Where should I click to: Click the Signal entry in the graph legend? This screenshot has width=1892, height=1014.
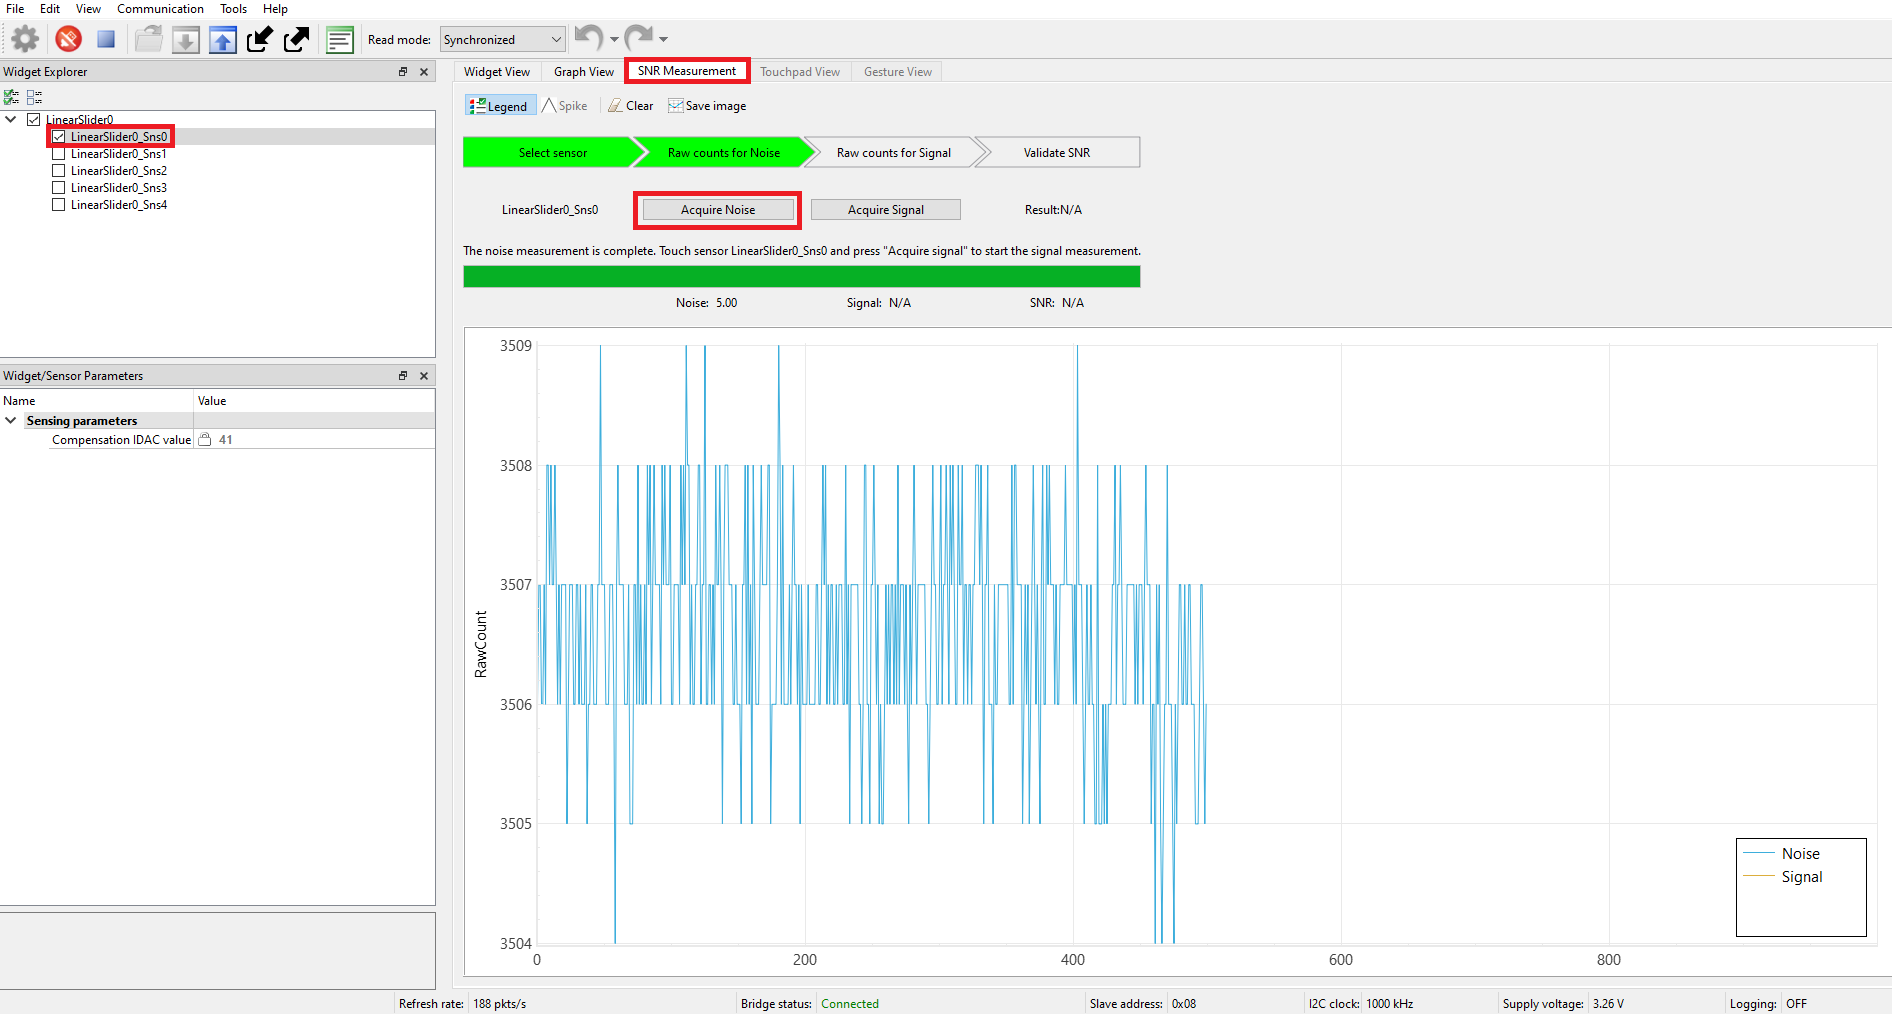tap(1783, 877)
